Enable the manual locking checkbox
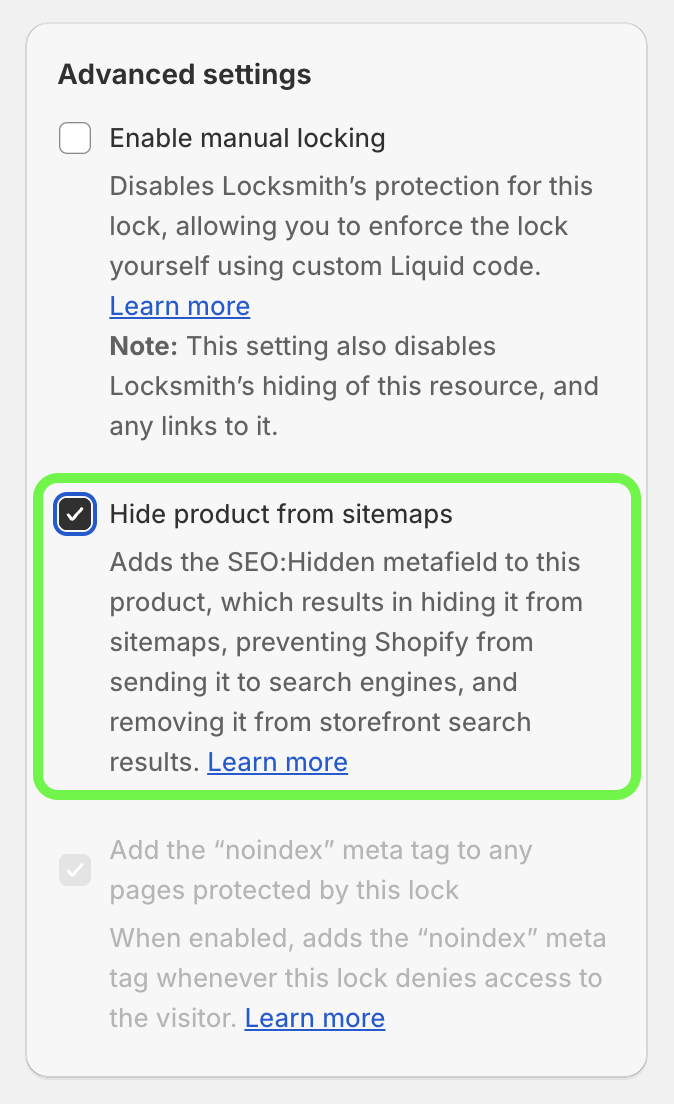 coord(75,138)
